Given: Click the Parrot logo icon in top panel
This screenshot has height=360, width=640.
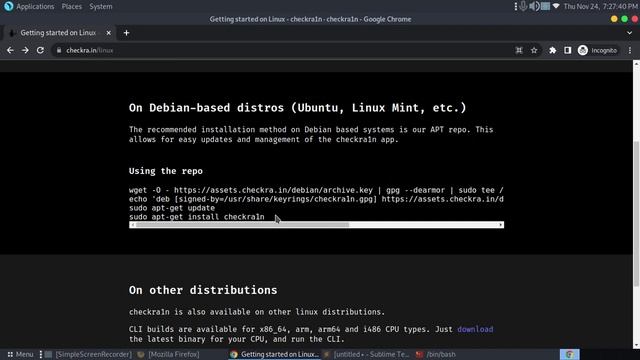Looking at the screenshot, I should tap(9, 6).
